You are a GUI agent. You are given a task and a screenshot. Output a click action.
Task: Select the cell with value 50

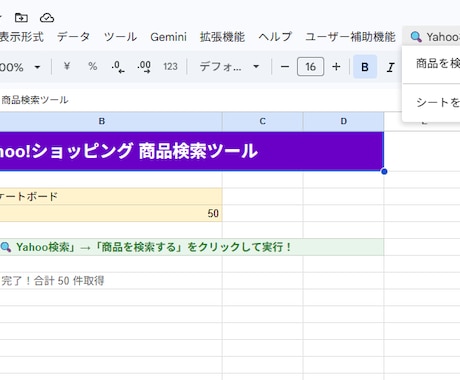tap(111, 213)
